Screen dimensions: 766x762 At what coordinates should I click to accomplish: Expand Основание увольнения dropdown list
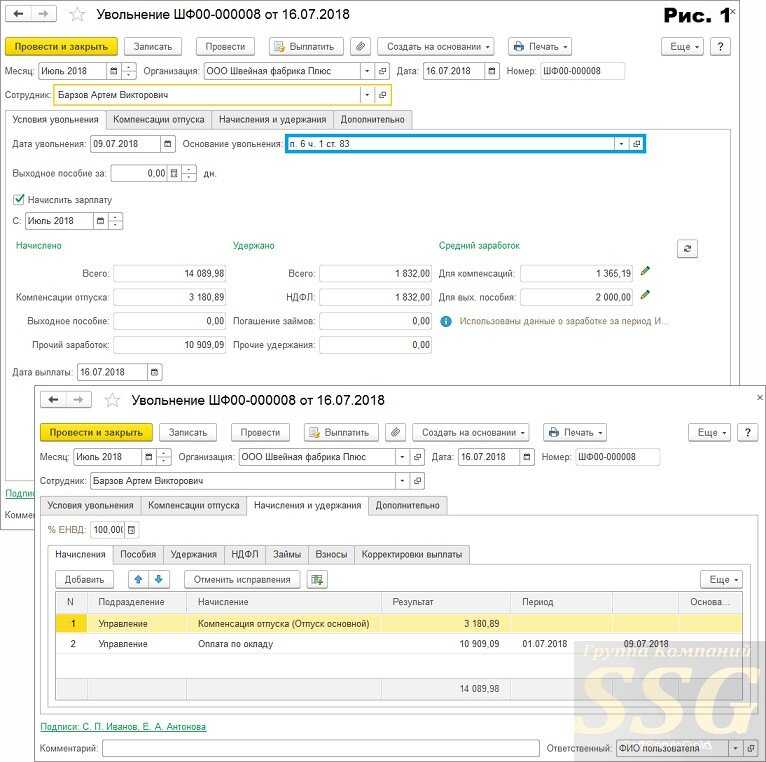pyautogui.click(x=621, y=144)
